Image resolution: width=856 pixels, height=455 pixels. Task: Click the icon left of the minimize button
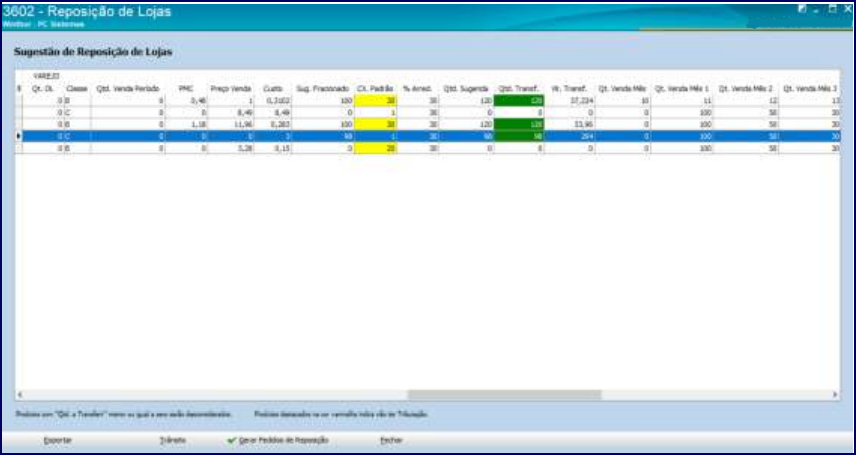(x=802, y=9)
